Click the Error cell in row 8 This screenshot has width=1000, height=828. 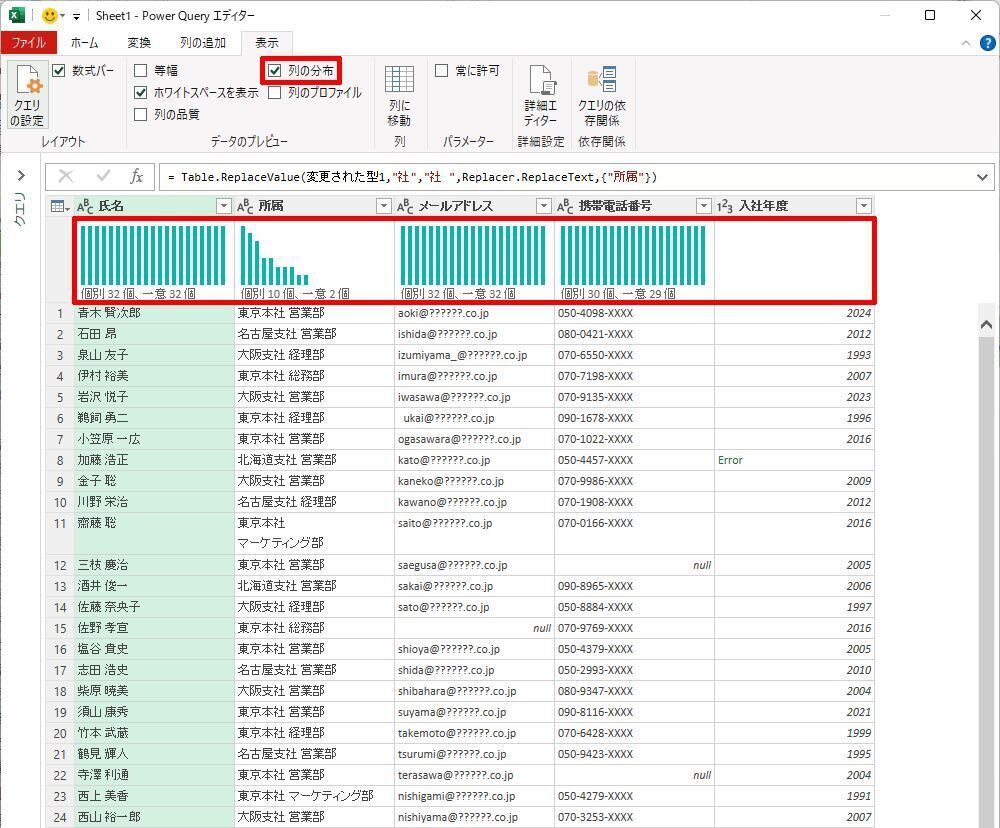793,460
